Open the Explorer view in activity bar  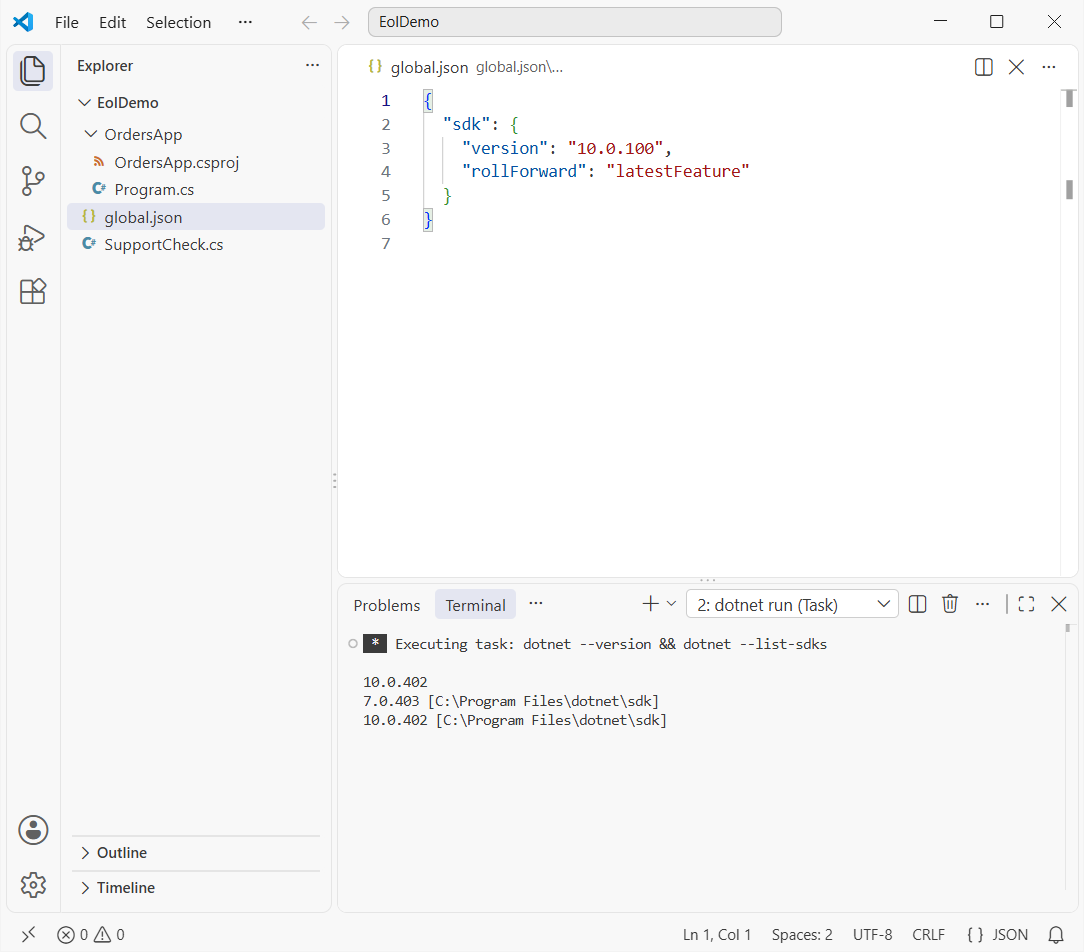pyautogui.click(x=32, y=71)
